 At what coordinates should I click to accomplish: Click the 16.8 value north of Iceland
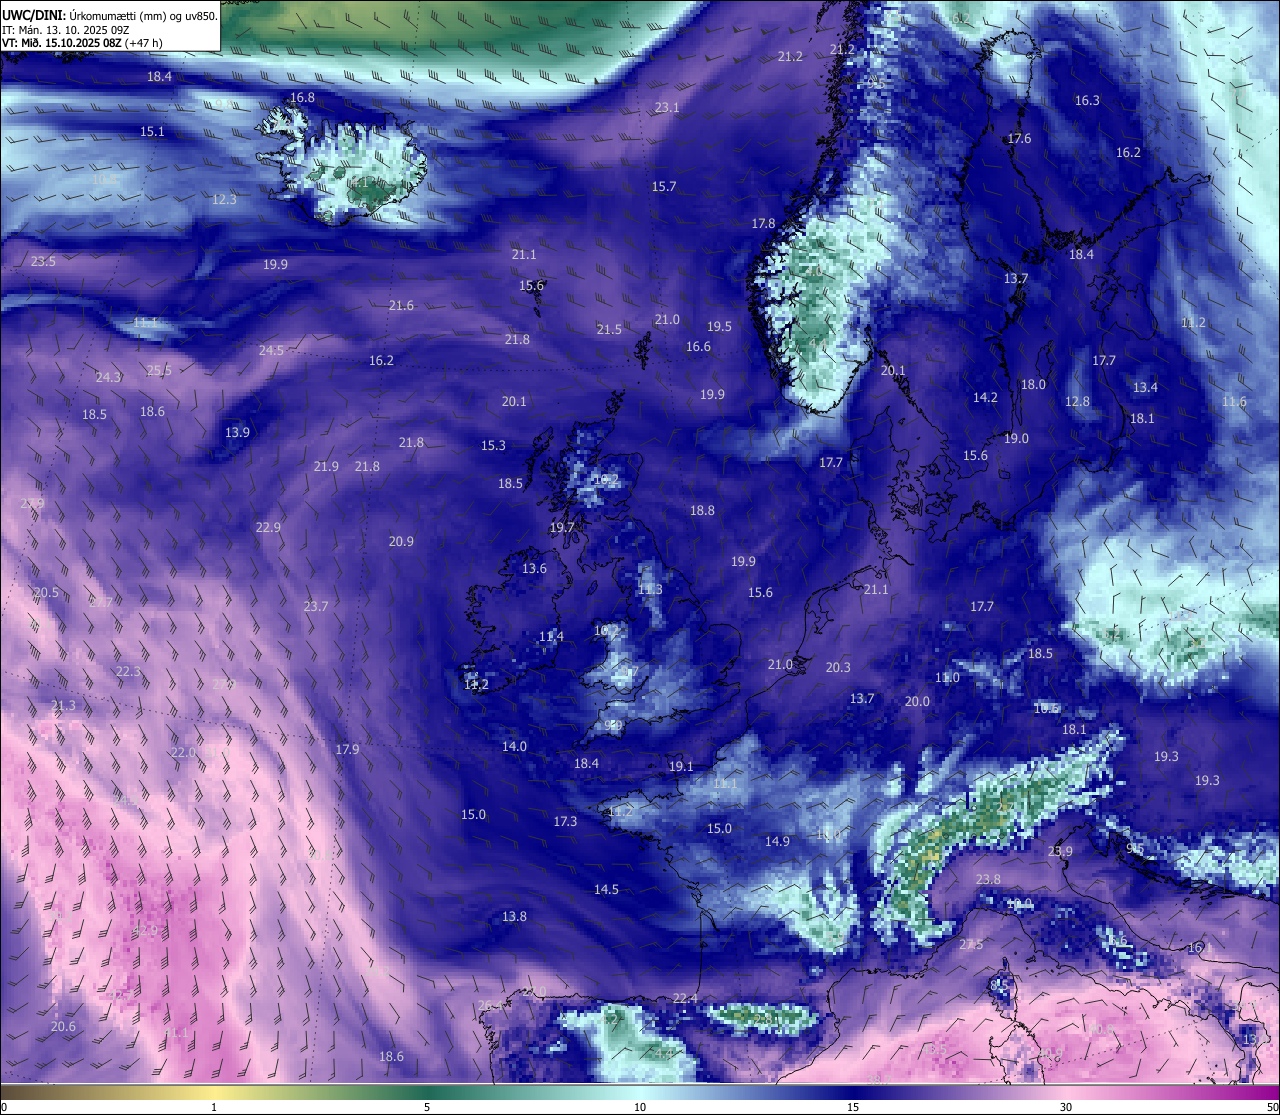[302, 98]
